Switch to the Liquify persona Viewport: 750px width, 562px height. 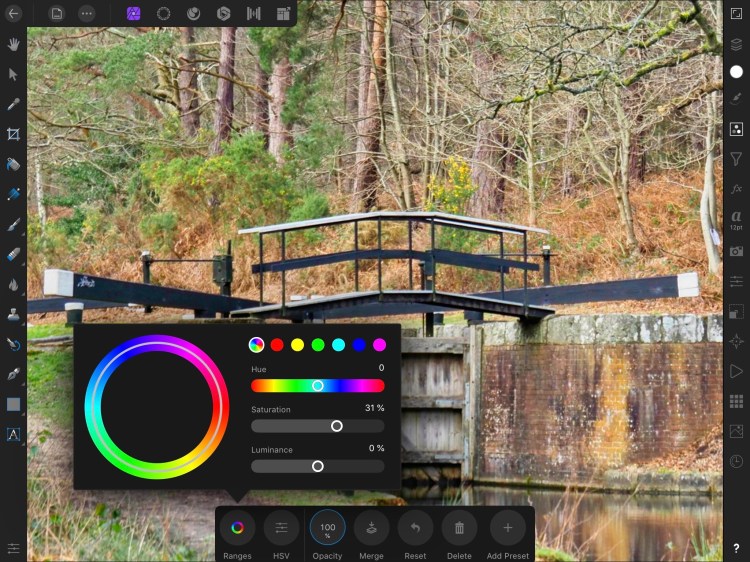(x=164, y=14)
